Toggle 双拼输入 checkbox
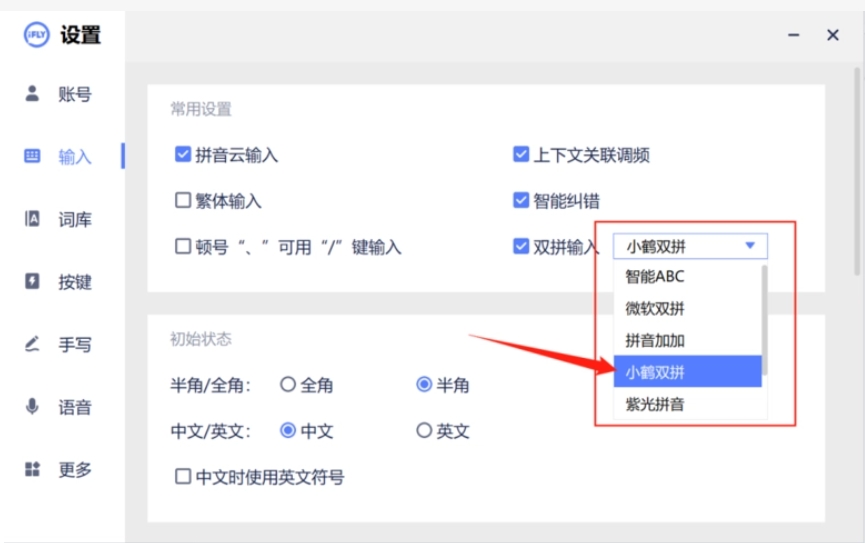This screenshot has height=543, width=865. [x=521, y=246]
